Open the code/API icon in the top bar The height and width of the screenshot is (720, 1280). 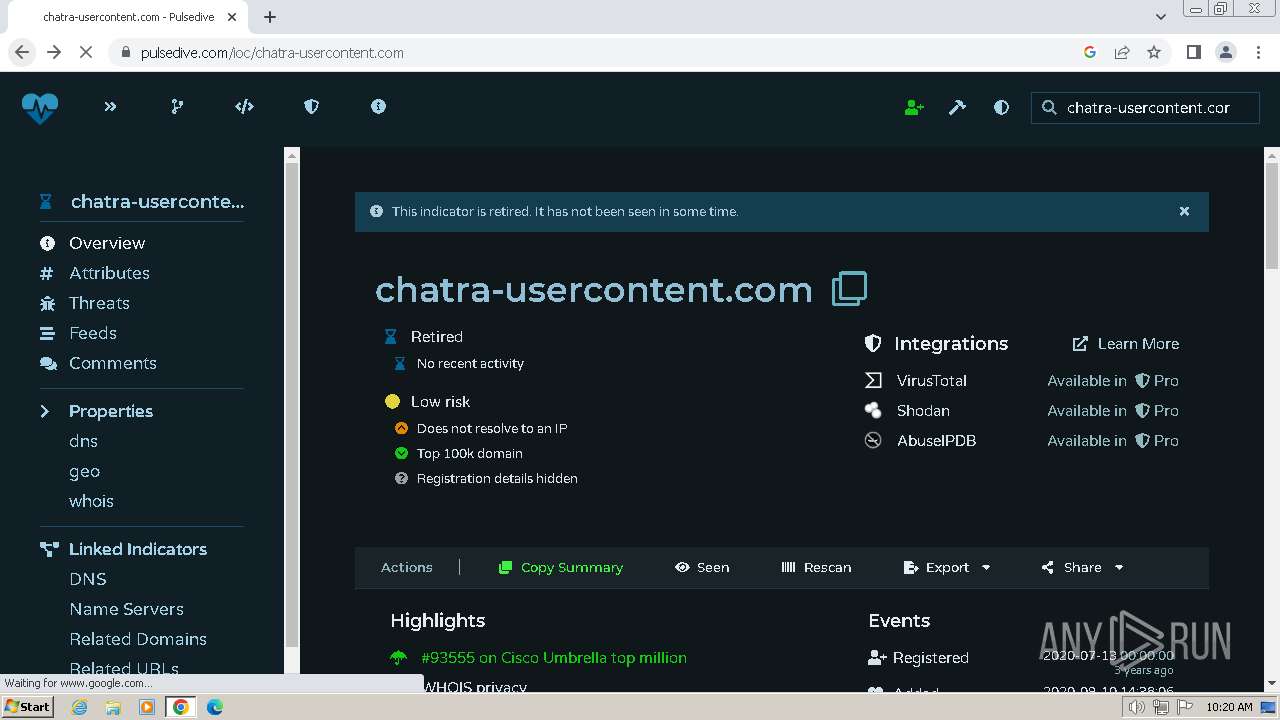[244, 107]
